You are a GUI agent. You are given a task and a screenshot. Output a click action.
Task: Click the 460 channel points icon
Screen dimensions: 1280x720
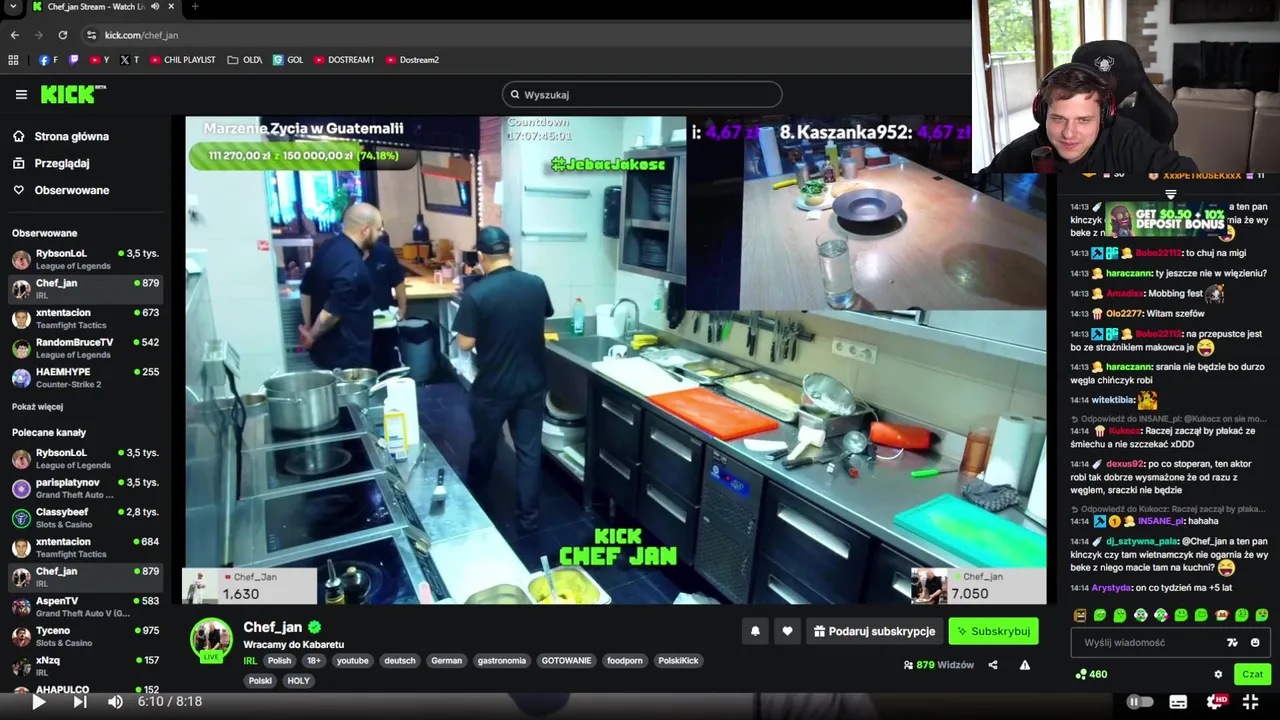(x=1081, y=674)
